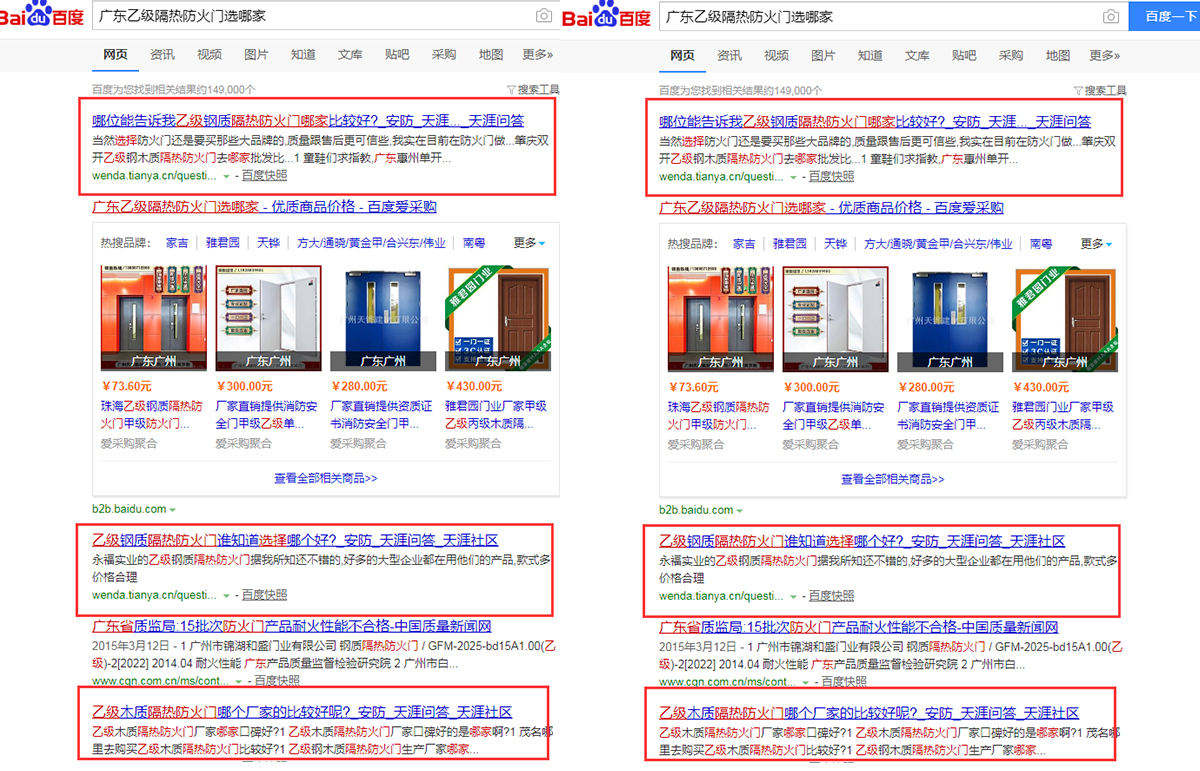Open first result 哪位能告诉我乙级钢质隔热防火门 on left page
1200x771 pixels.
coord(308,121)
